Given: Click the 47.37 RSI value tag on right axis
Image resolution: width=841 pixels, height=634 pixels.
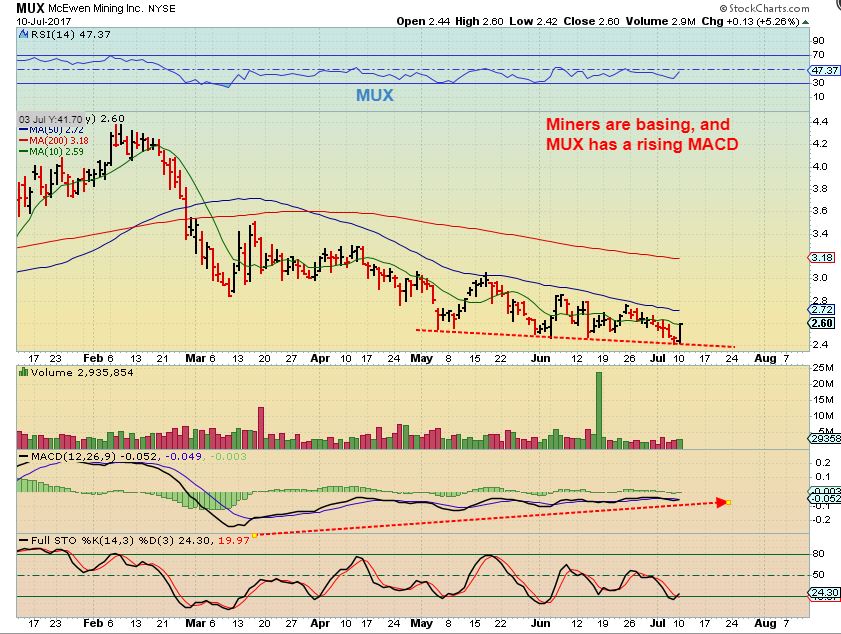Looking at the screenshot, I should click(x=824, y=70).
